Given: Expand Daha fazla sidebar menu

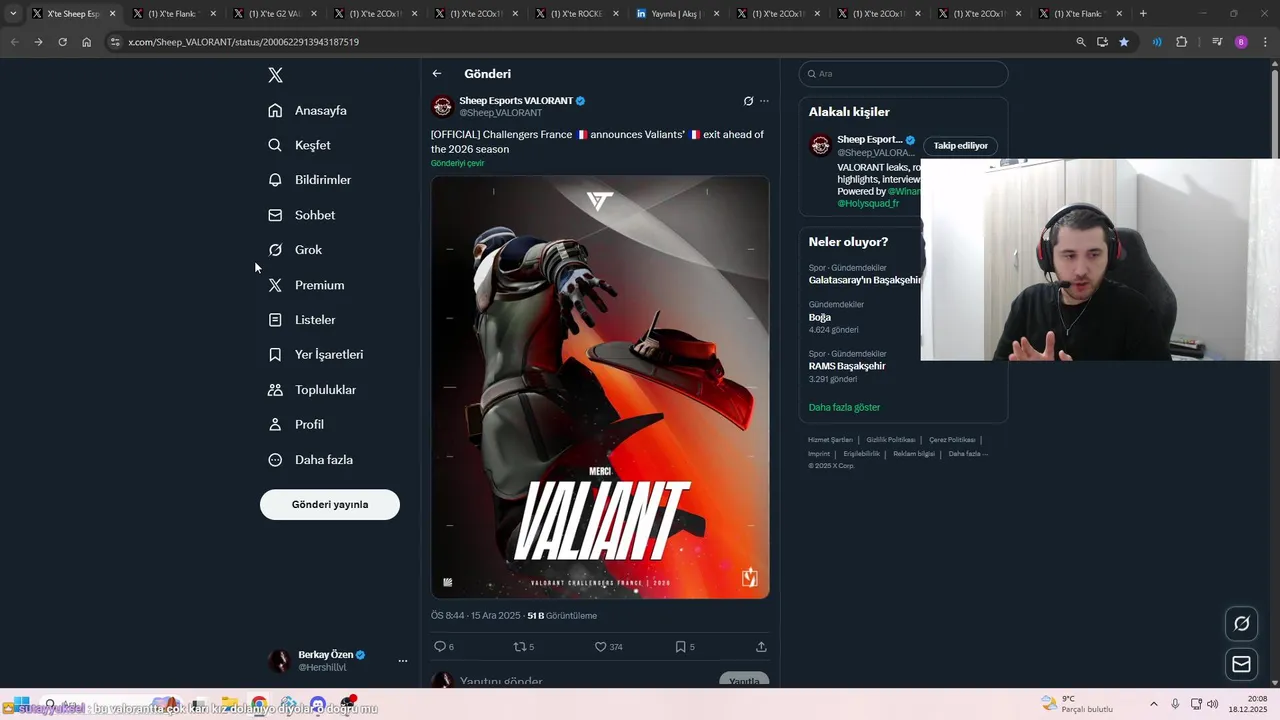Looking at the screenshot, I should click(311, 460).
